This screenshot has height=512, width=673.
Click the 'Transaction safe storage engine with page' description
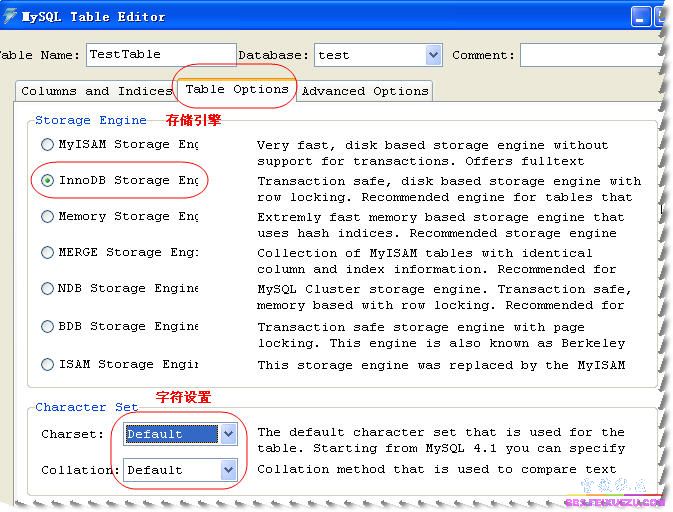coord(441,335)
